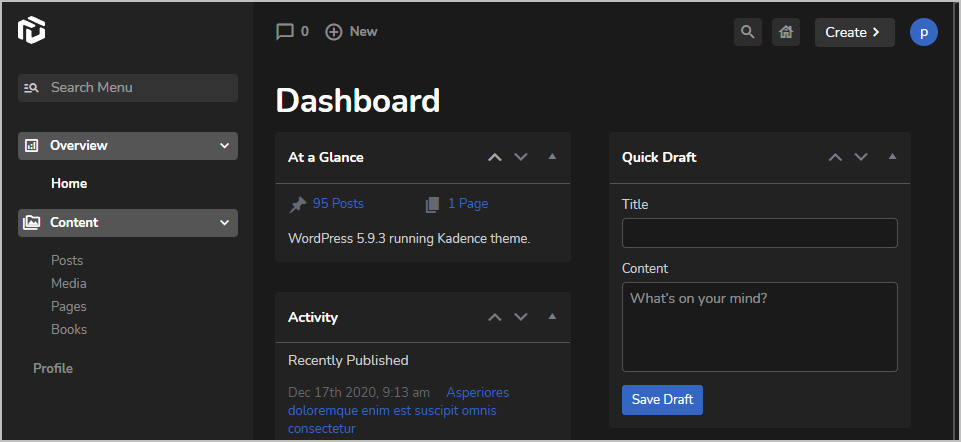
Task: Move Quick Draft widget down
Action: click(861, 158)
